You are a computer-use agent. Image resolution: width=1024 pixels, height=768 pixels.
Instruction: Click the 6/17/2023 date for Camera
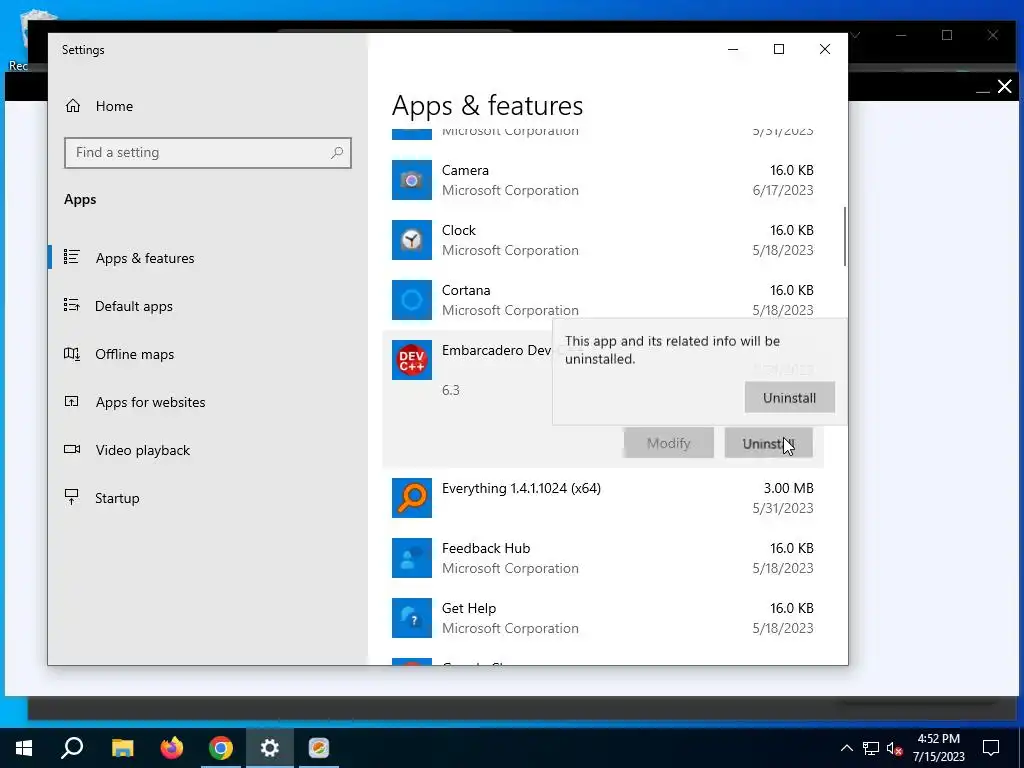782,191
